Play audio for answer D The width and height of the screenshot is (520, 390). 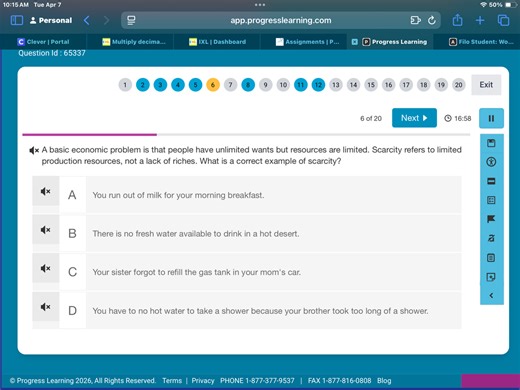point(46,307)
